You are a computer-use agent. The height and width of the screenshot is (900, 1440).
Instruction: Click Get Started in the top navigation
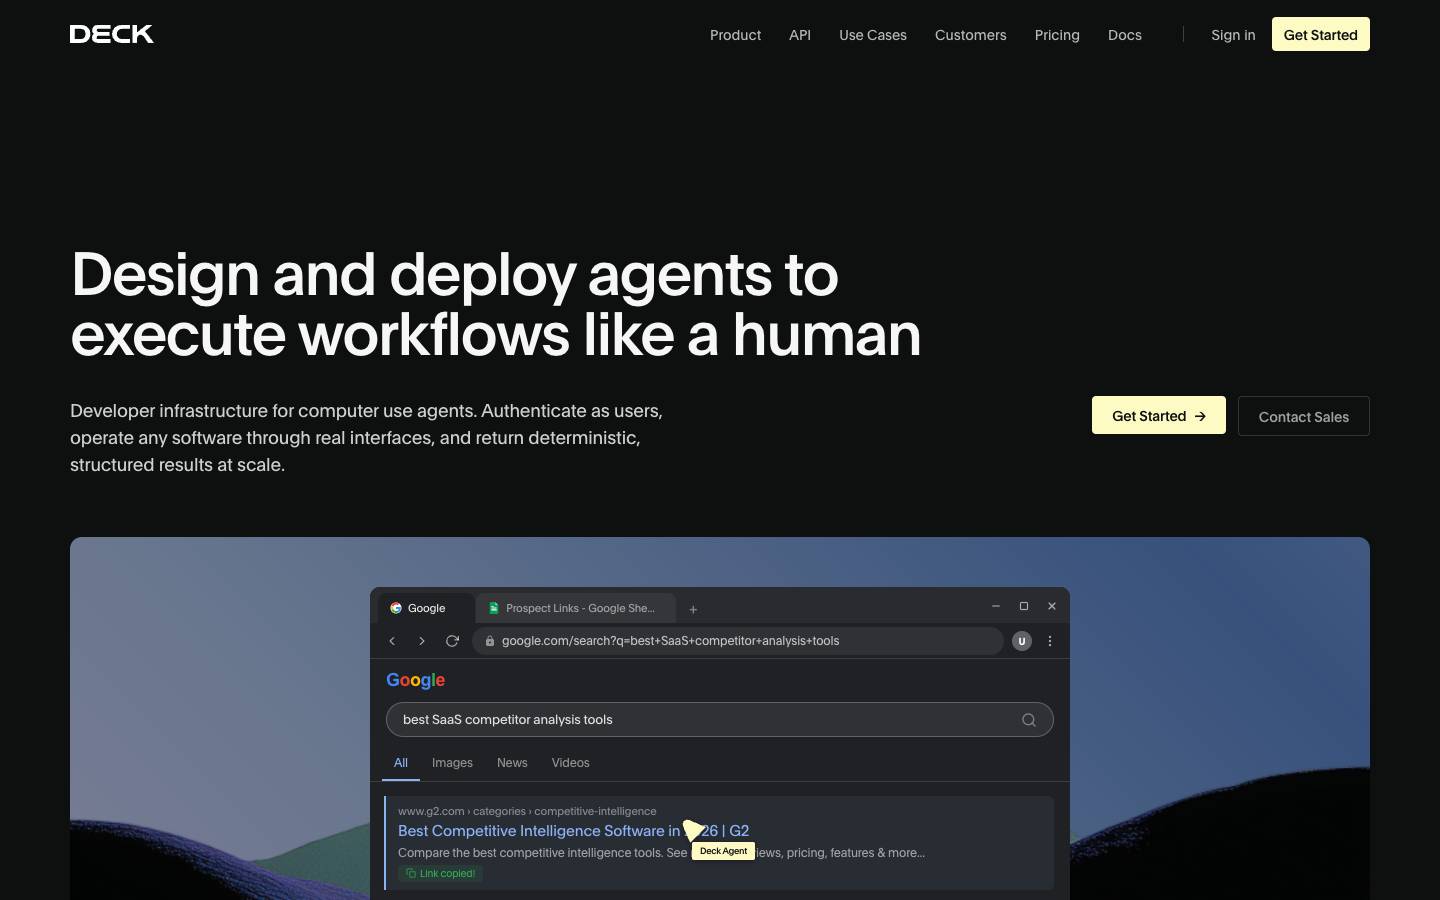[x=1321, y=34]
